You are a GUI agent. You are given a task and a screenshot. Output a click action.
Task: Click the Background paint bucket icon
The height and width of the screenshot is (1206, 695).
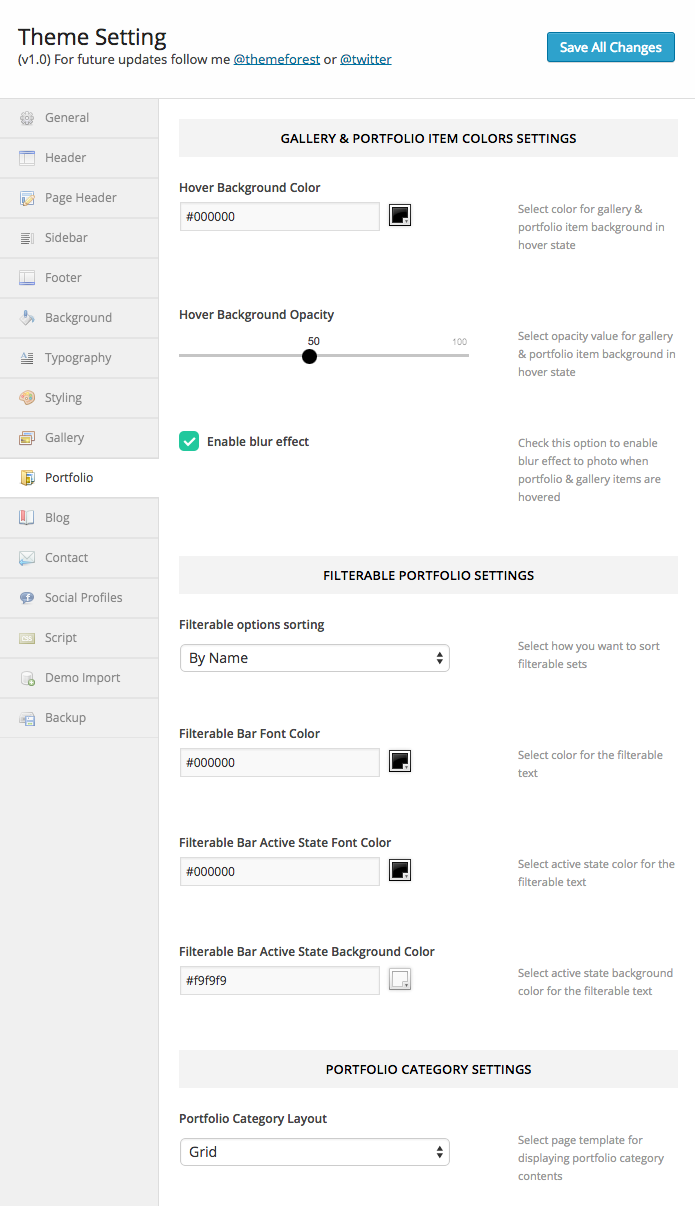27,318
